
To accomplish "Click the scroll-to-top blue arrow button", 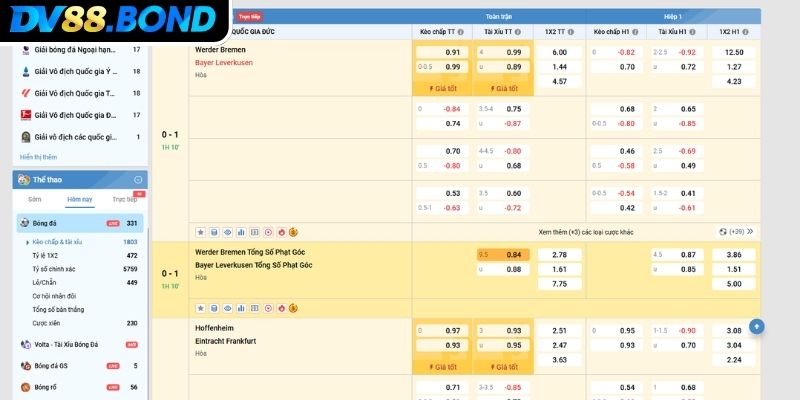I will 757,326.
